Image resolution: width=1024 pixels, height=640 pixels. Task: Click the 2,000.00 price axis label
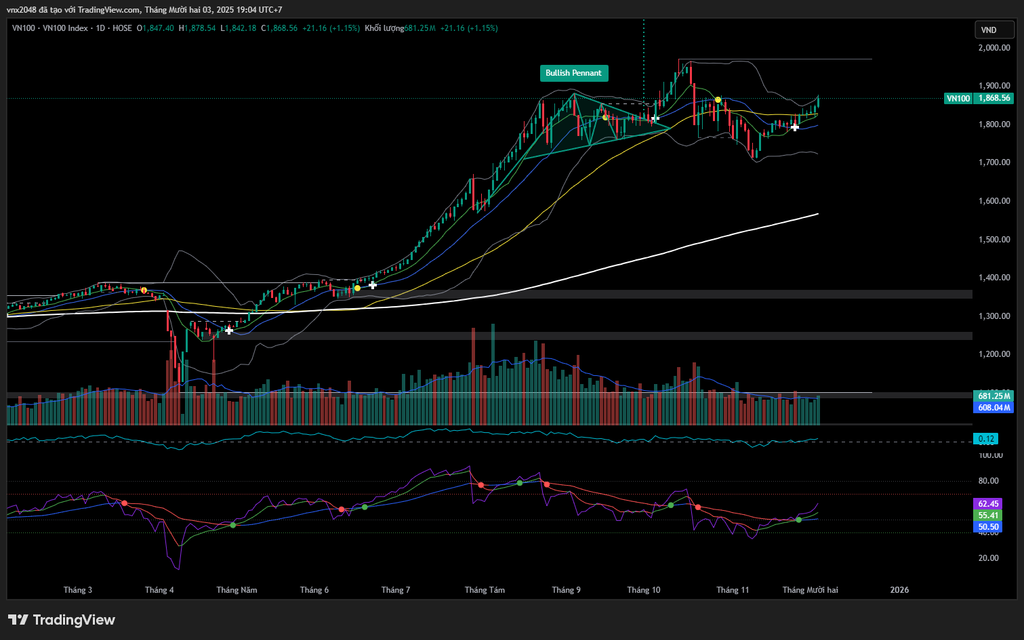click(994, 48)
